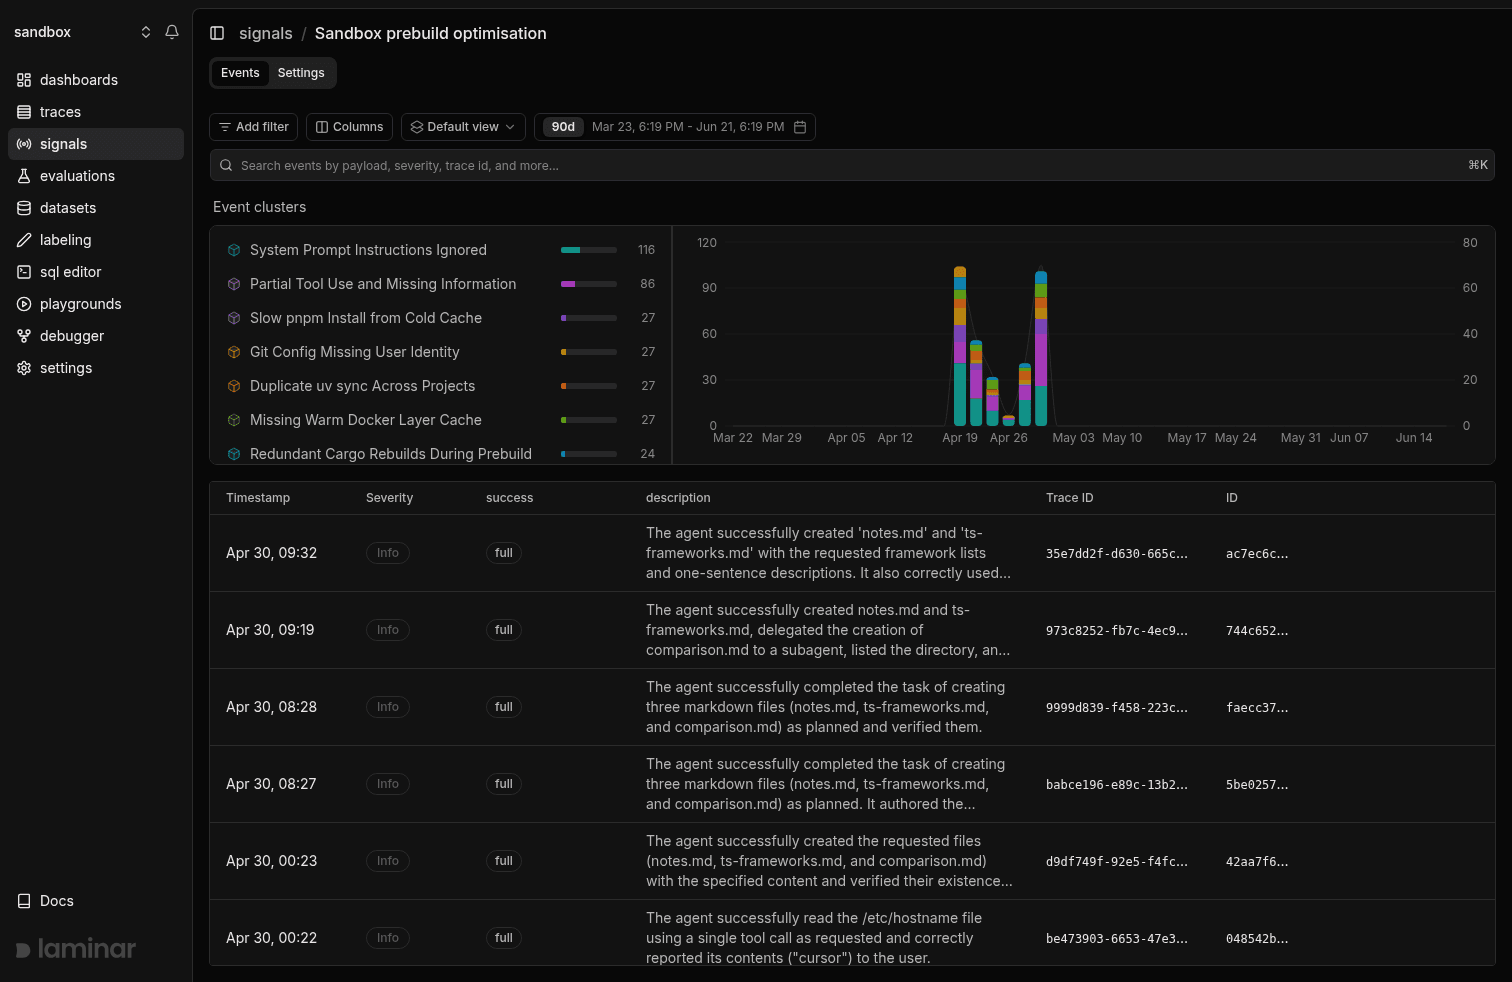Image resolution: width=1512 pixels, height=982 pixels.
Task: Click ID 744c652 cell
Action: [x=1257, y=630]
